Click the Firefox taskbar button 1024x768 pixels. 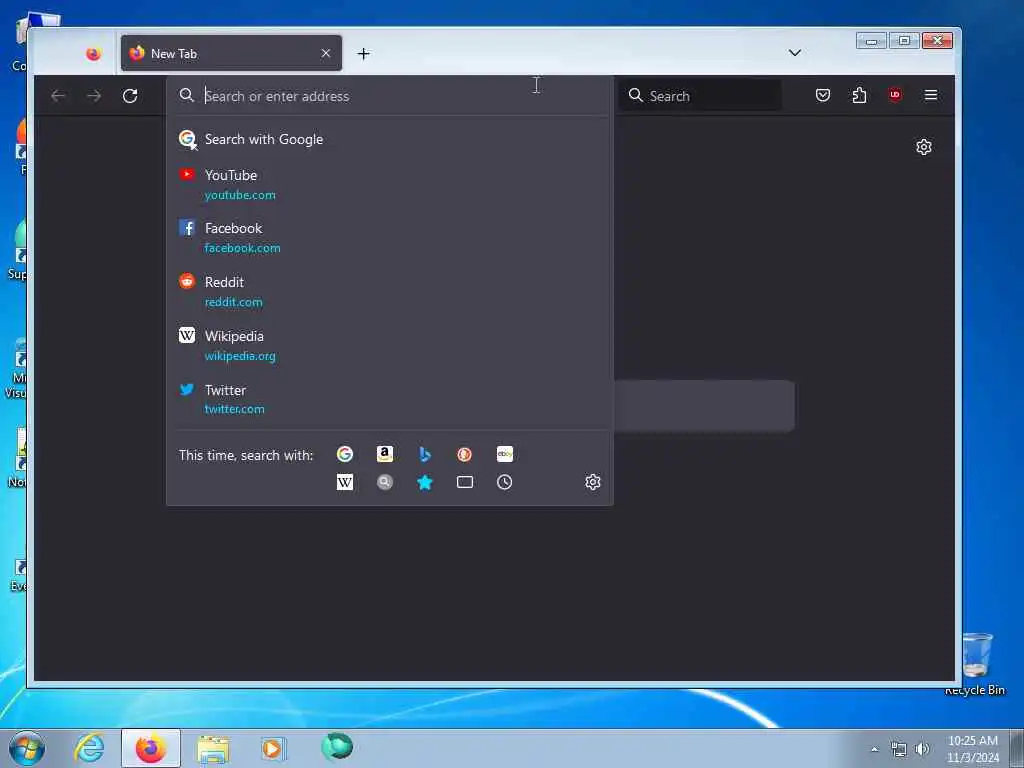151,748
